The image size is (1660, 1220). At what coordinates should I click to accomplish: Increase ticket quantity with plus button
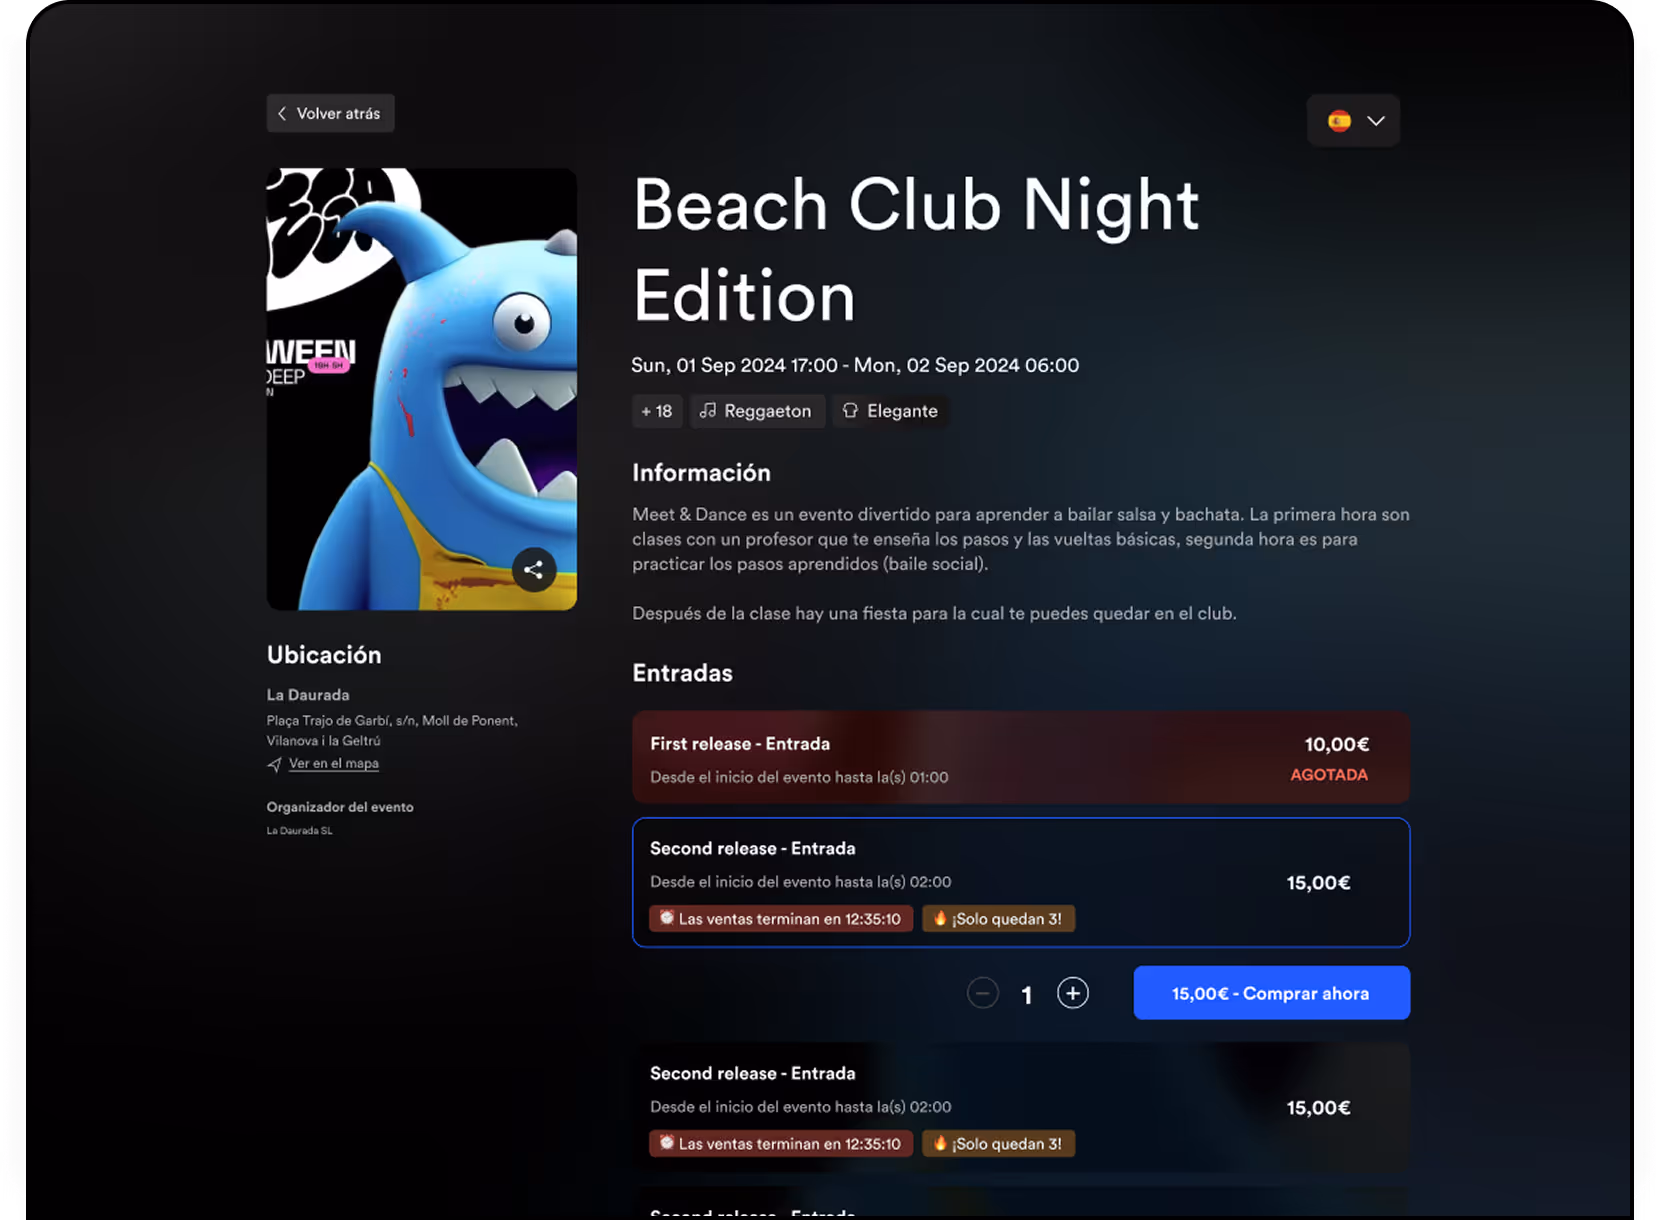pyautogui.click(x=1073, y=993)
